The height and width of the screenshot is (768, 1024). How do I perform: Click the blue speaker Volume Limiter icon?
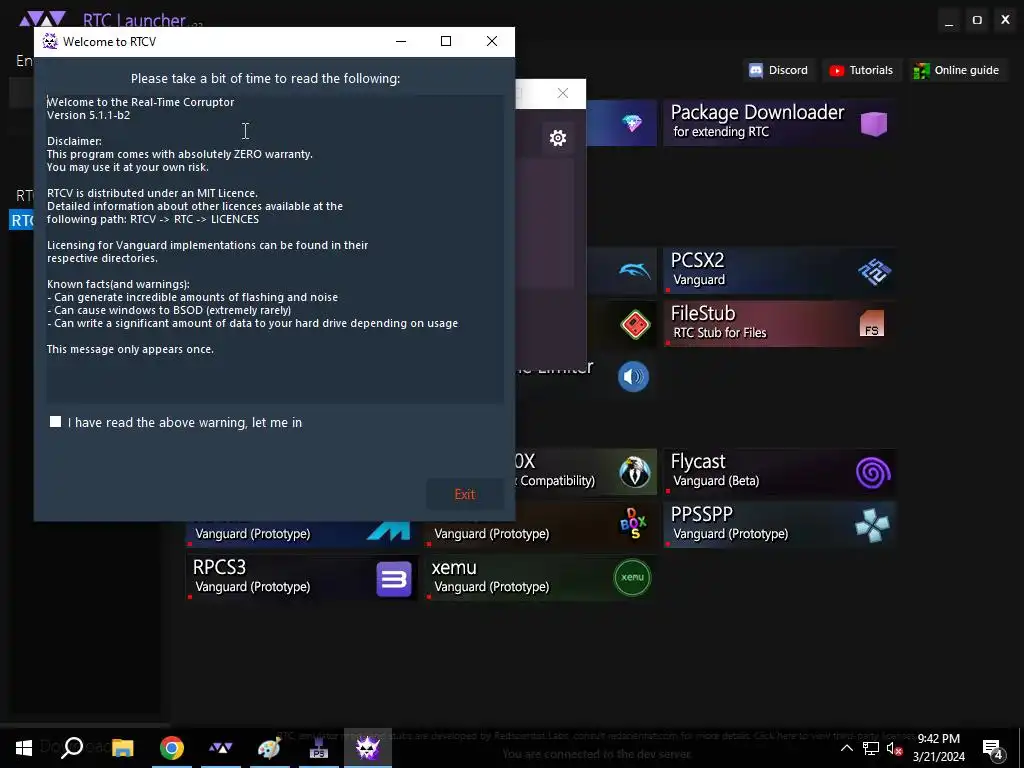tap(633, 377)
